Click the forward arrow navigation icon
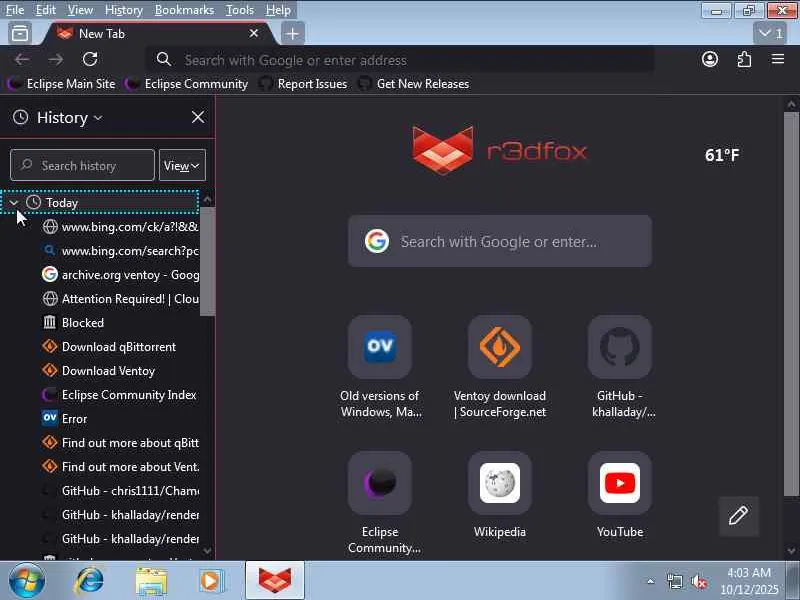 click(56, 59)
